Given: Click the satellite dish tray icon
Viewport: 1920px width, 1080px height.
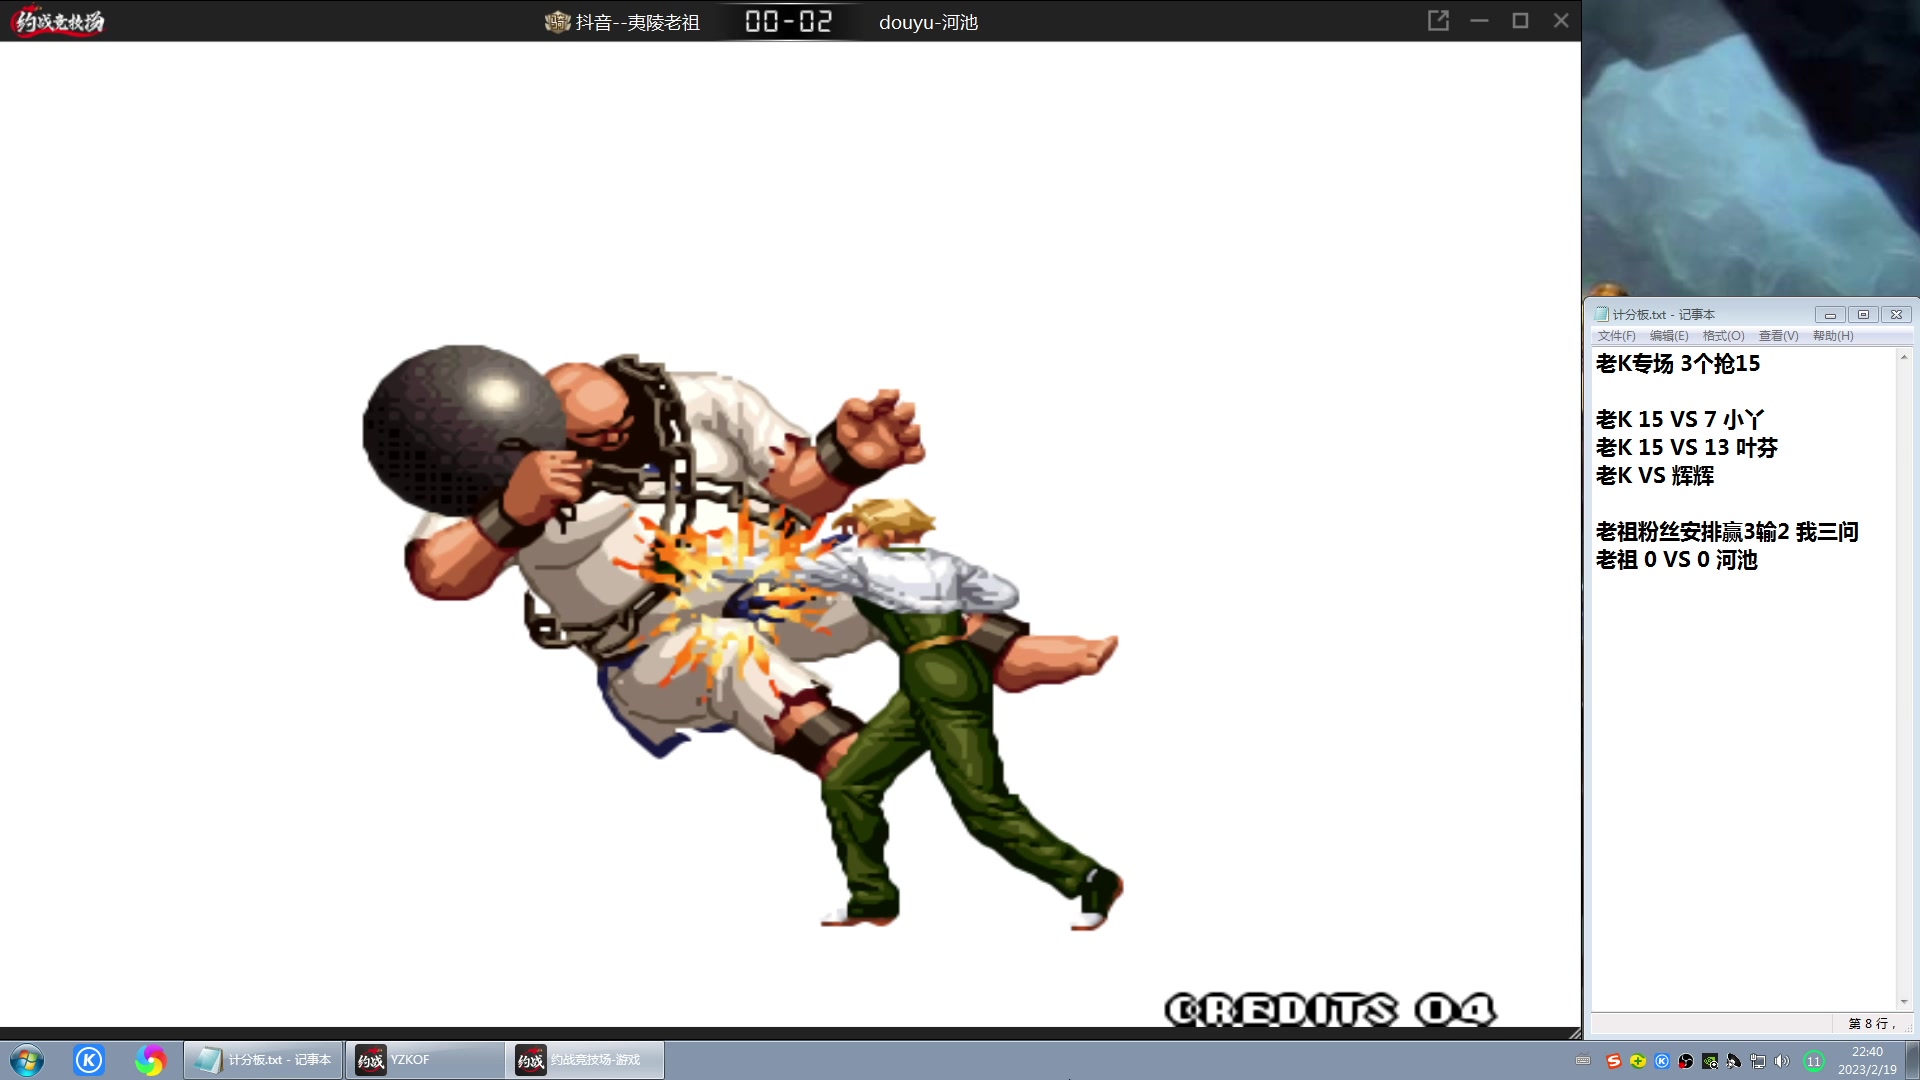Looking at the screenshot, I should tap(1734, 1061).
